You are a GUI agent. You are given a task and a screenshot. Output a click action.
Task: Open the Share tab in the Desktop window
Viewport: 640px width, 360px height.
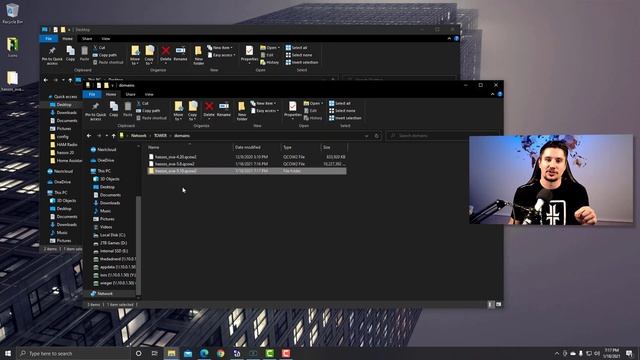click(87, 39)
